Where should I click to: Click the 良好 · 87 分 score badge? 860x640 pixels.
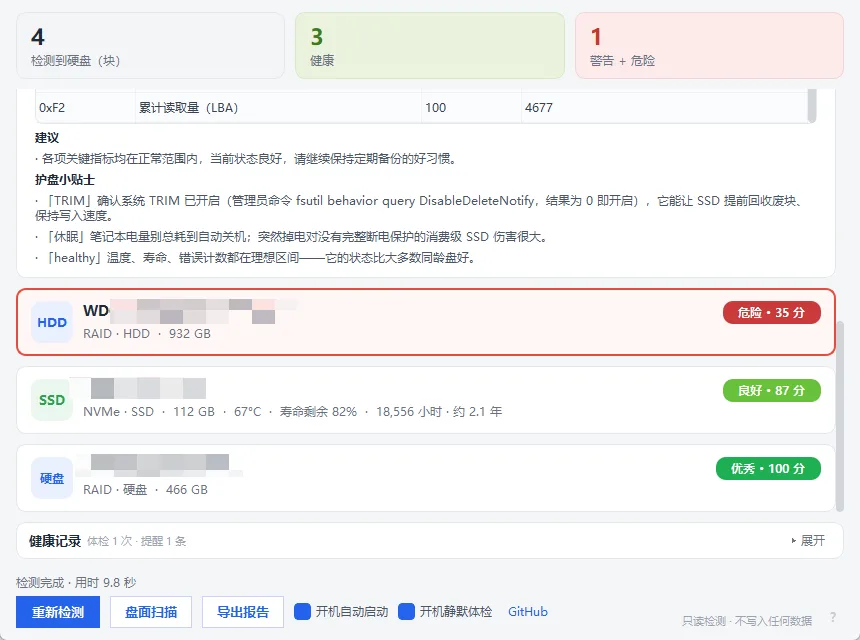(772, 390)
